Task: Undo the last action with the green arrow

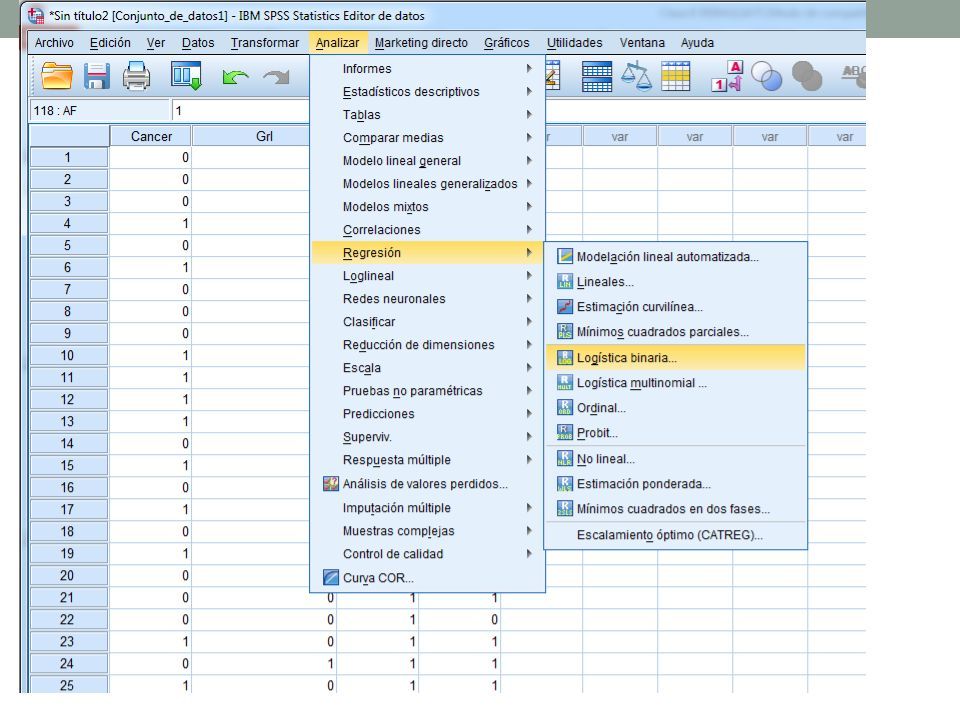Action: 236,77
